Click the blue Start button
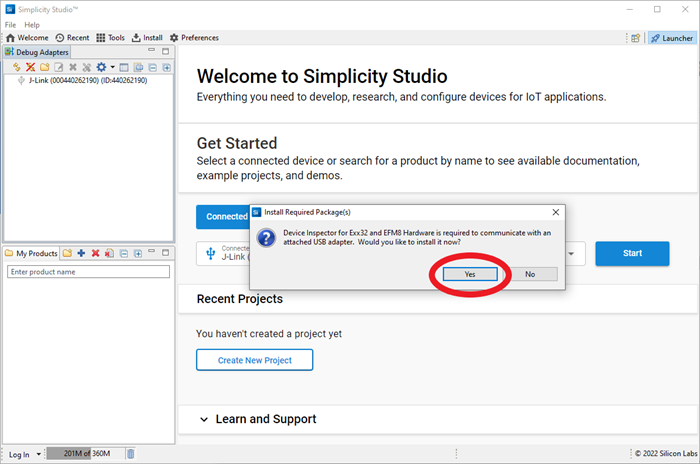700x464 pixels. 632,253
